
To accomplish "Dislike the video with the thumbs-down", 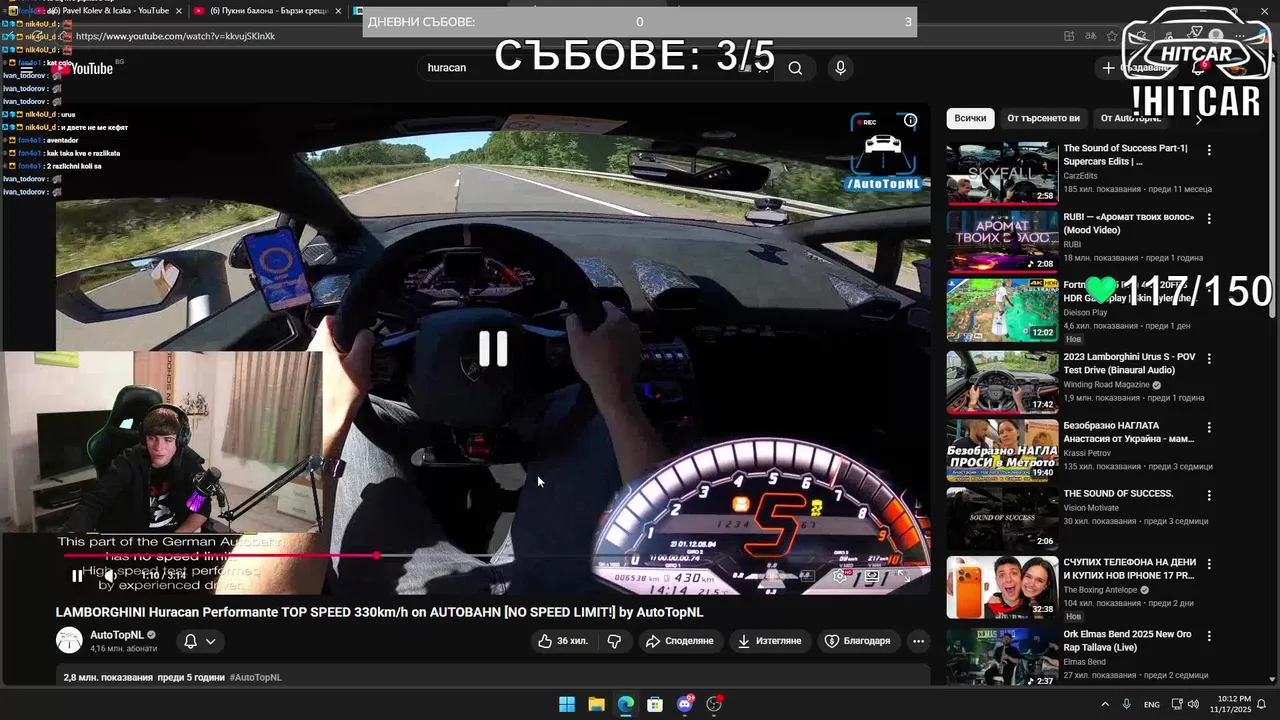I will point(615,641).
